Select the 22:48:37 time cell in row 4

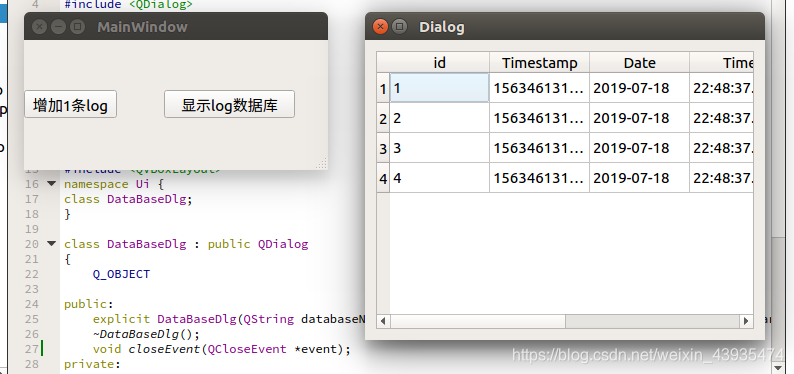coord(722,178)
